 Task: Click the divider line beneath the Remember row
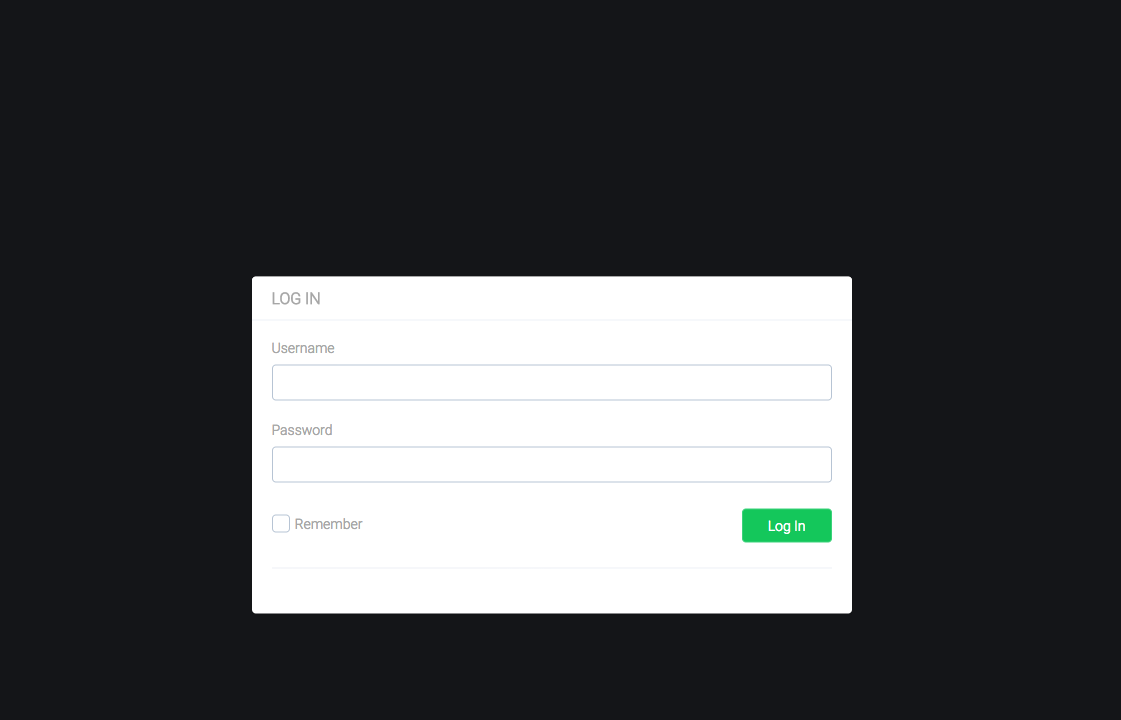coord(551,568)
